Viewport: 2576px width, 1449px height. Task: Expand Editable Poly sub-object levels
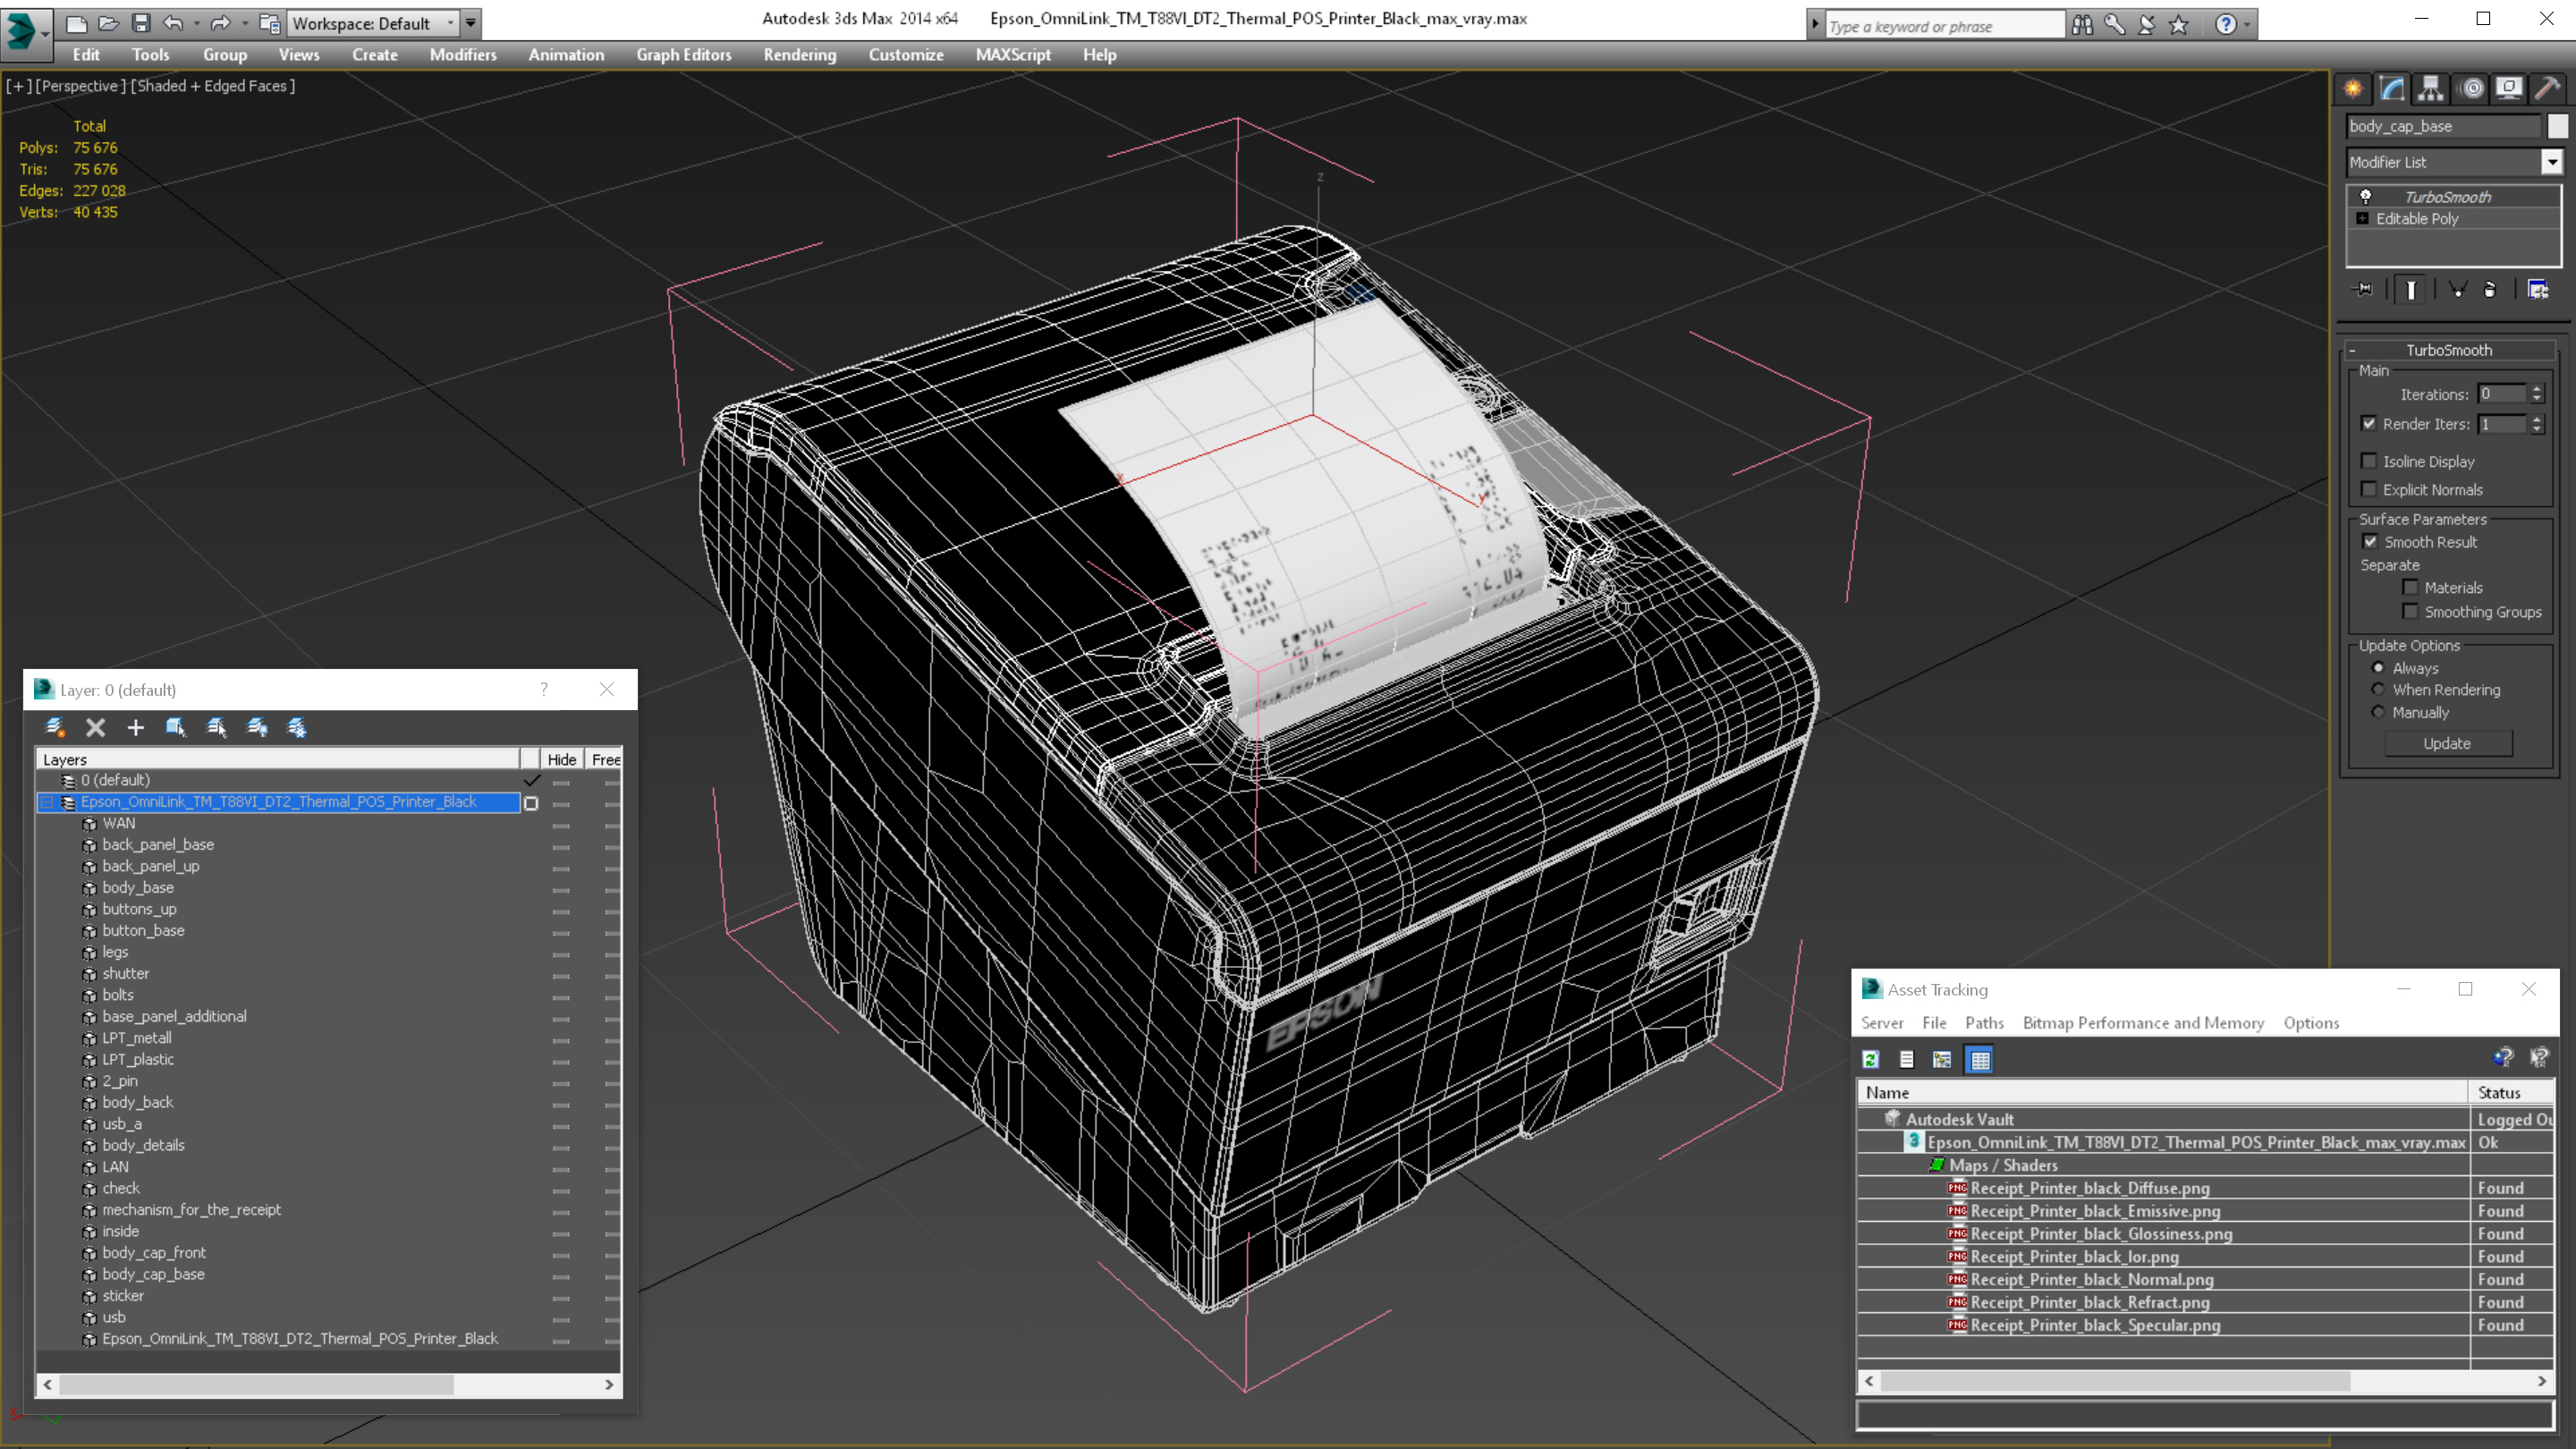2363,218
